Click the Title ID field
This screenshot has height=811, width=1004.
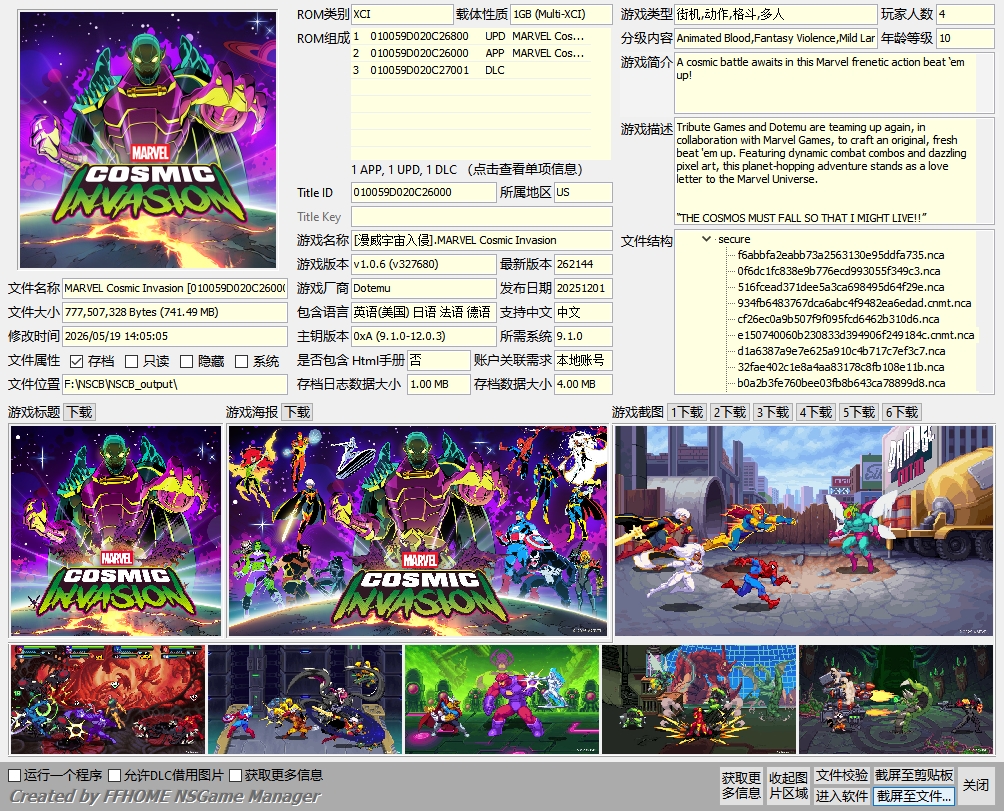point(424,192)
